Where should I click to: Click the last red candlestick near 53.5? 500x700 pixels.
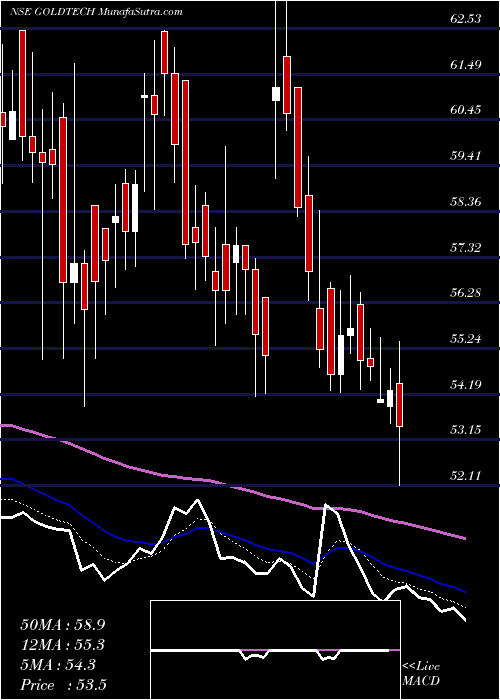point(400,404)
